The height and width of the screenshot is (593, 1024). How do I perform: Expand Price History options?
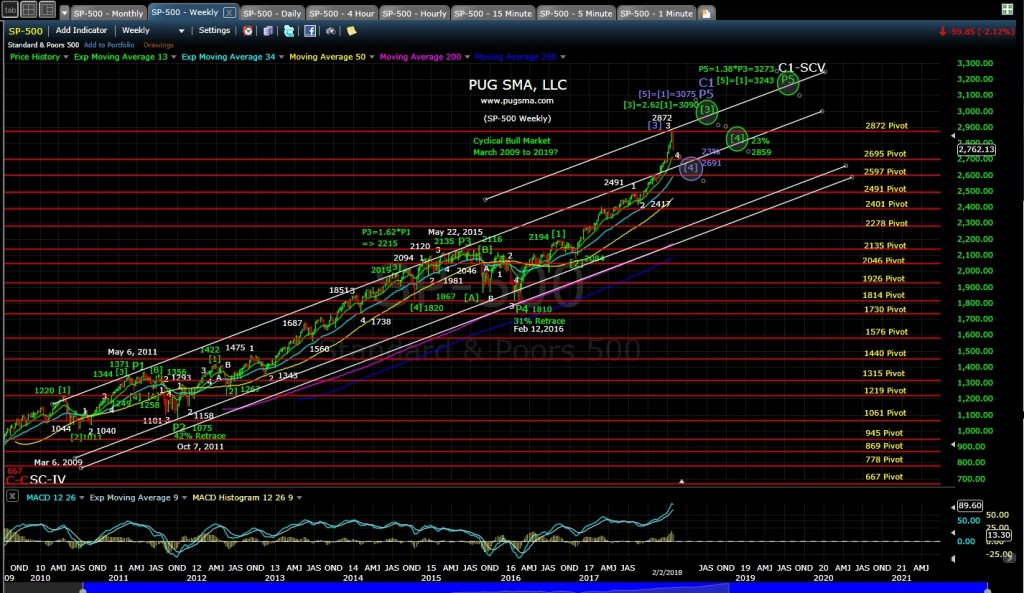click(66, 57)
